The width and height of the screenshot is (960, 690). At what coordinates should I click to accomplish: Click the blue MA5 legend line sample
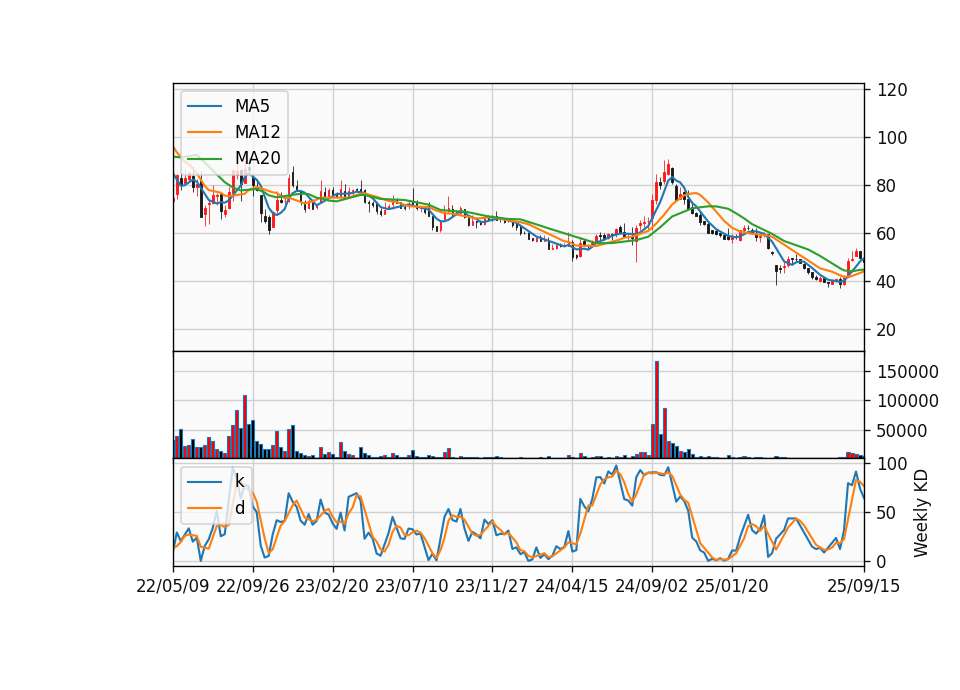pyautogui.click(x=204, y=106)
